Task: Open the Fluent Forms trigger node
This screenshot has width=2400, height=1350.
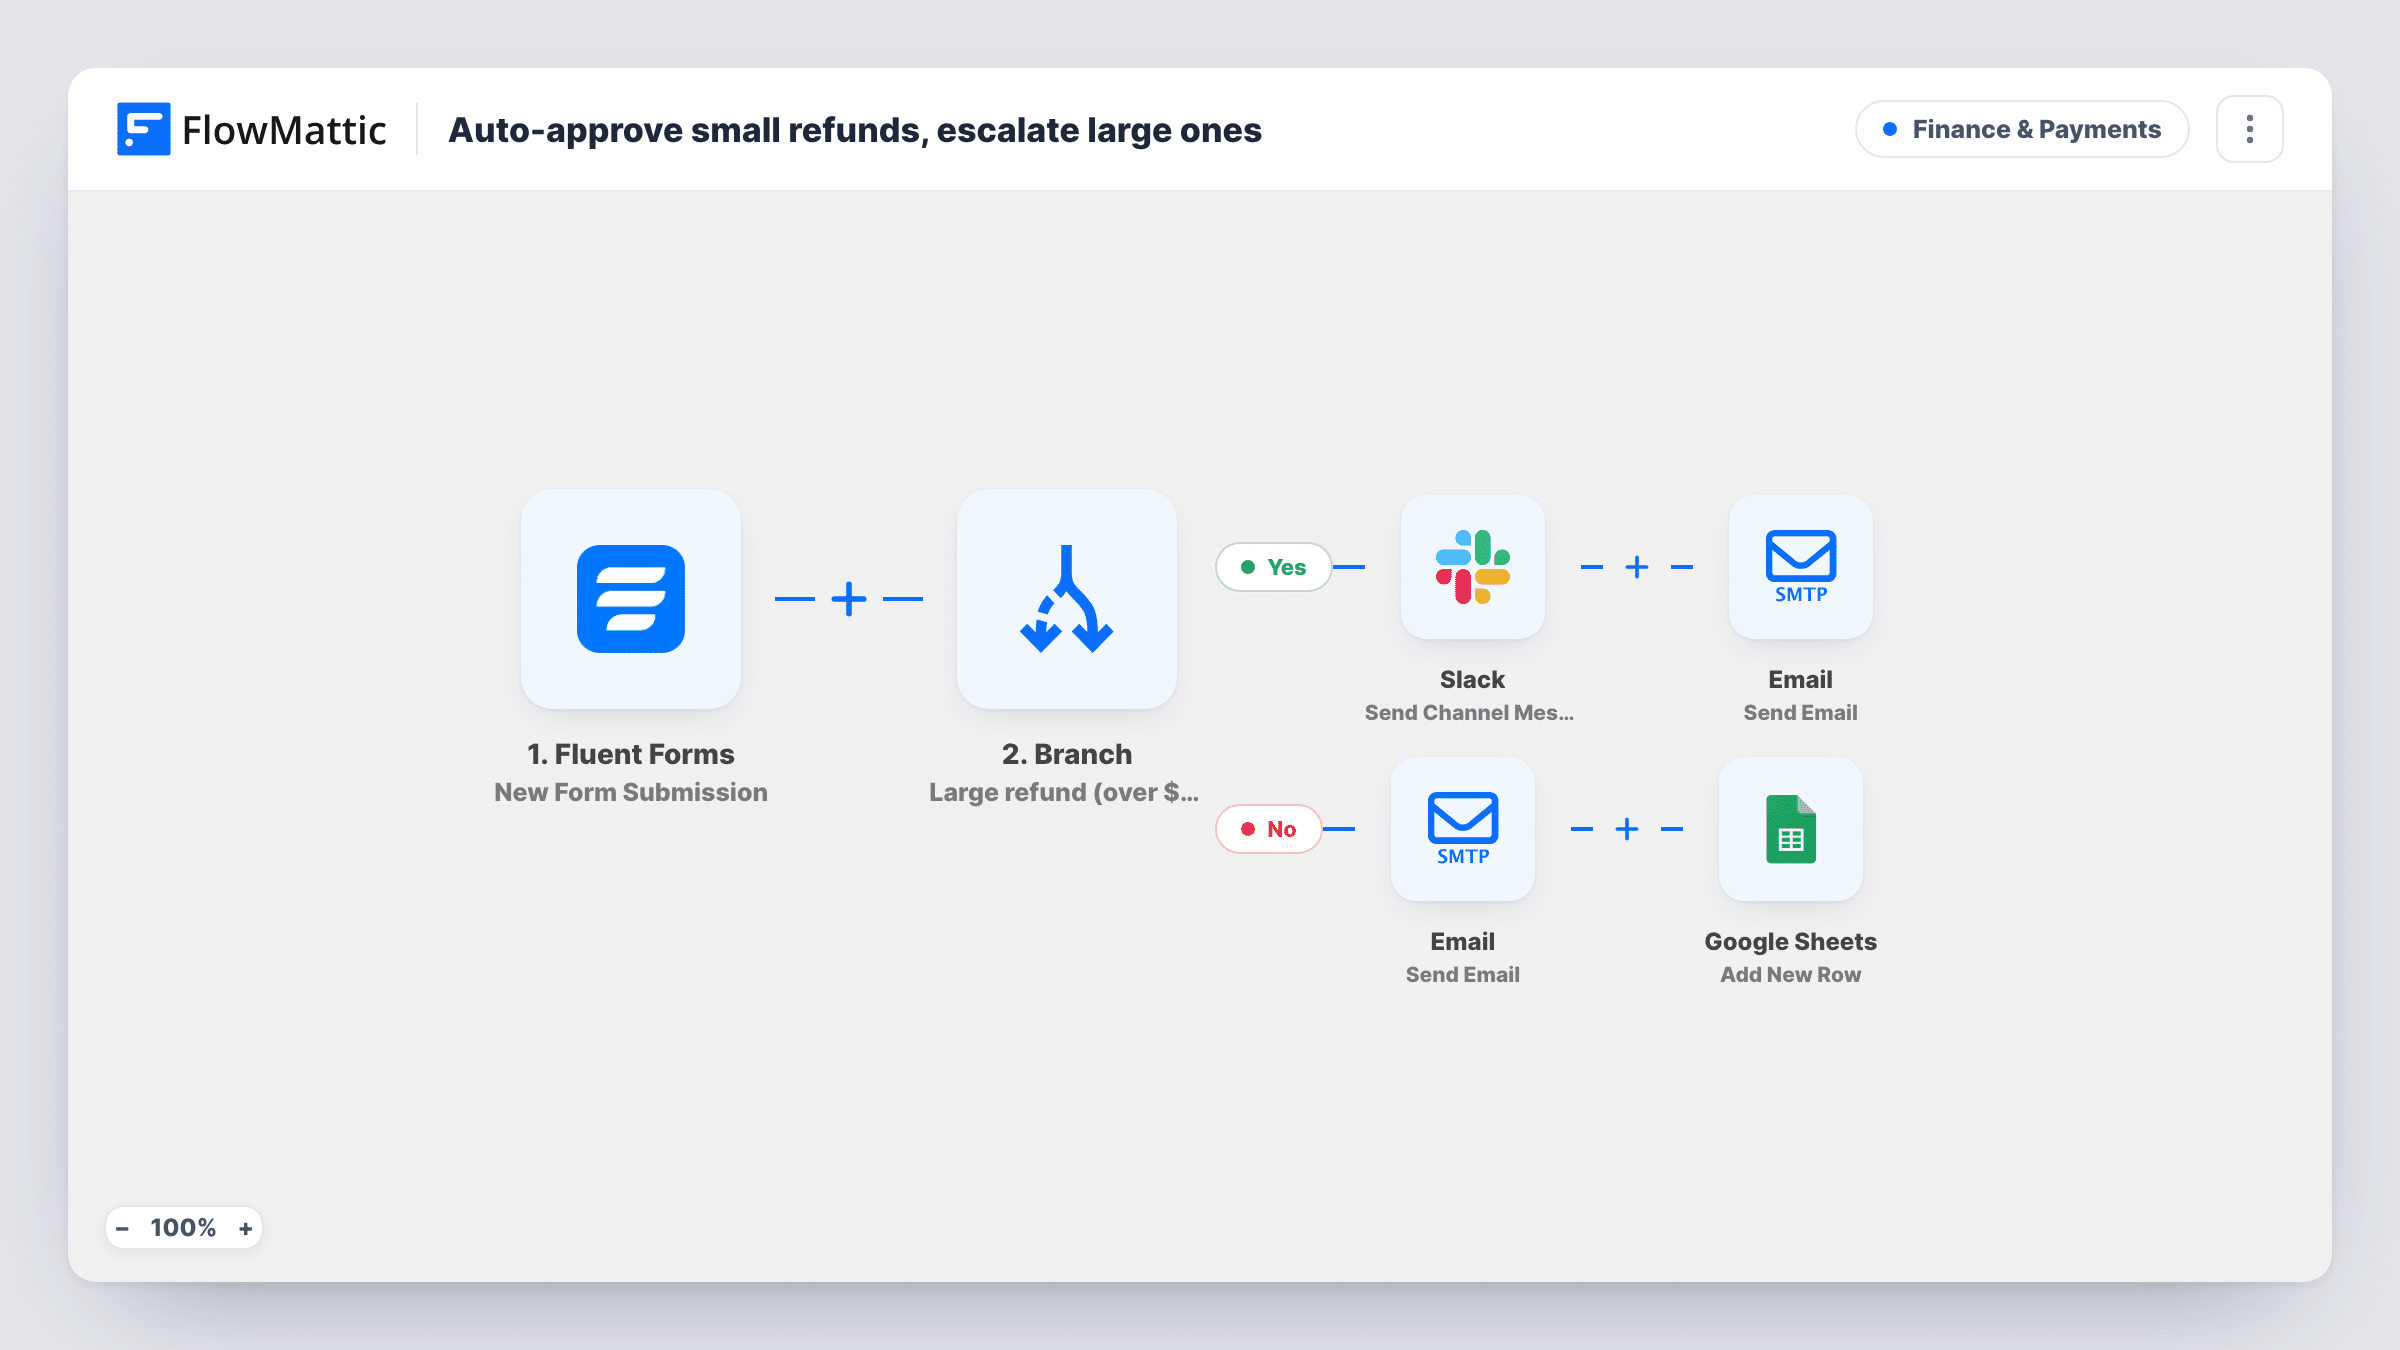Action: (x=631, y=599)
